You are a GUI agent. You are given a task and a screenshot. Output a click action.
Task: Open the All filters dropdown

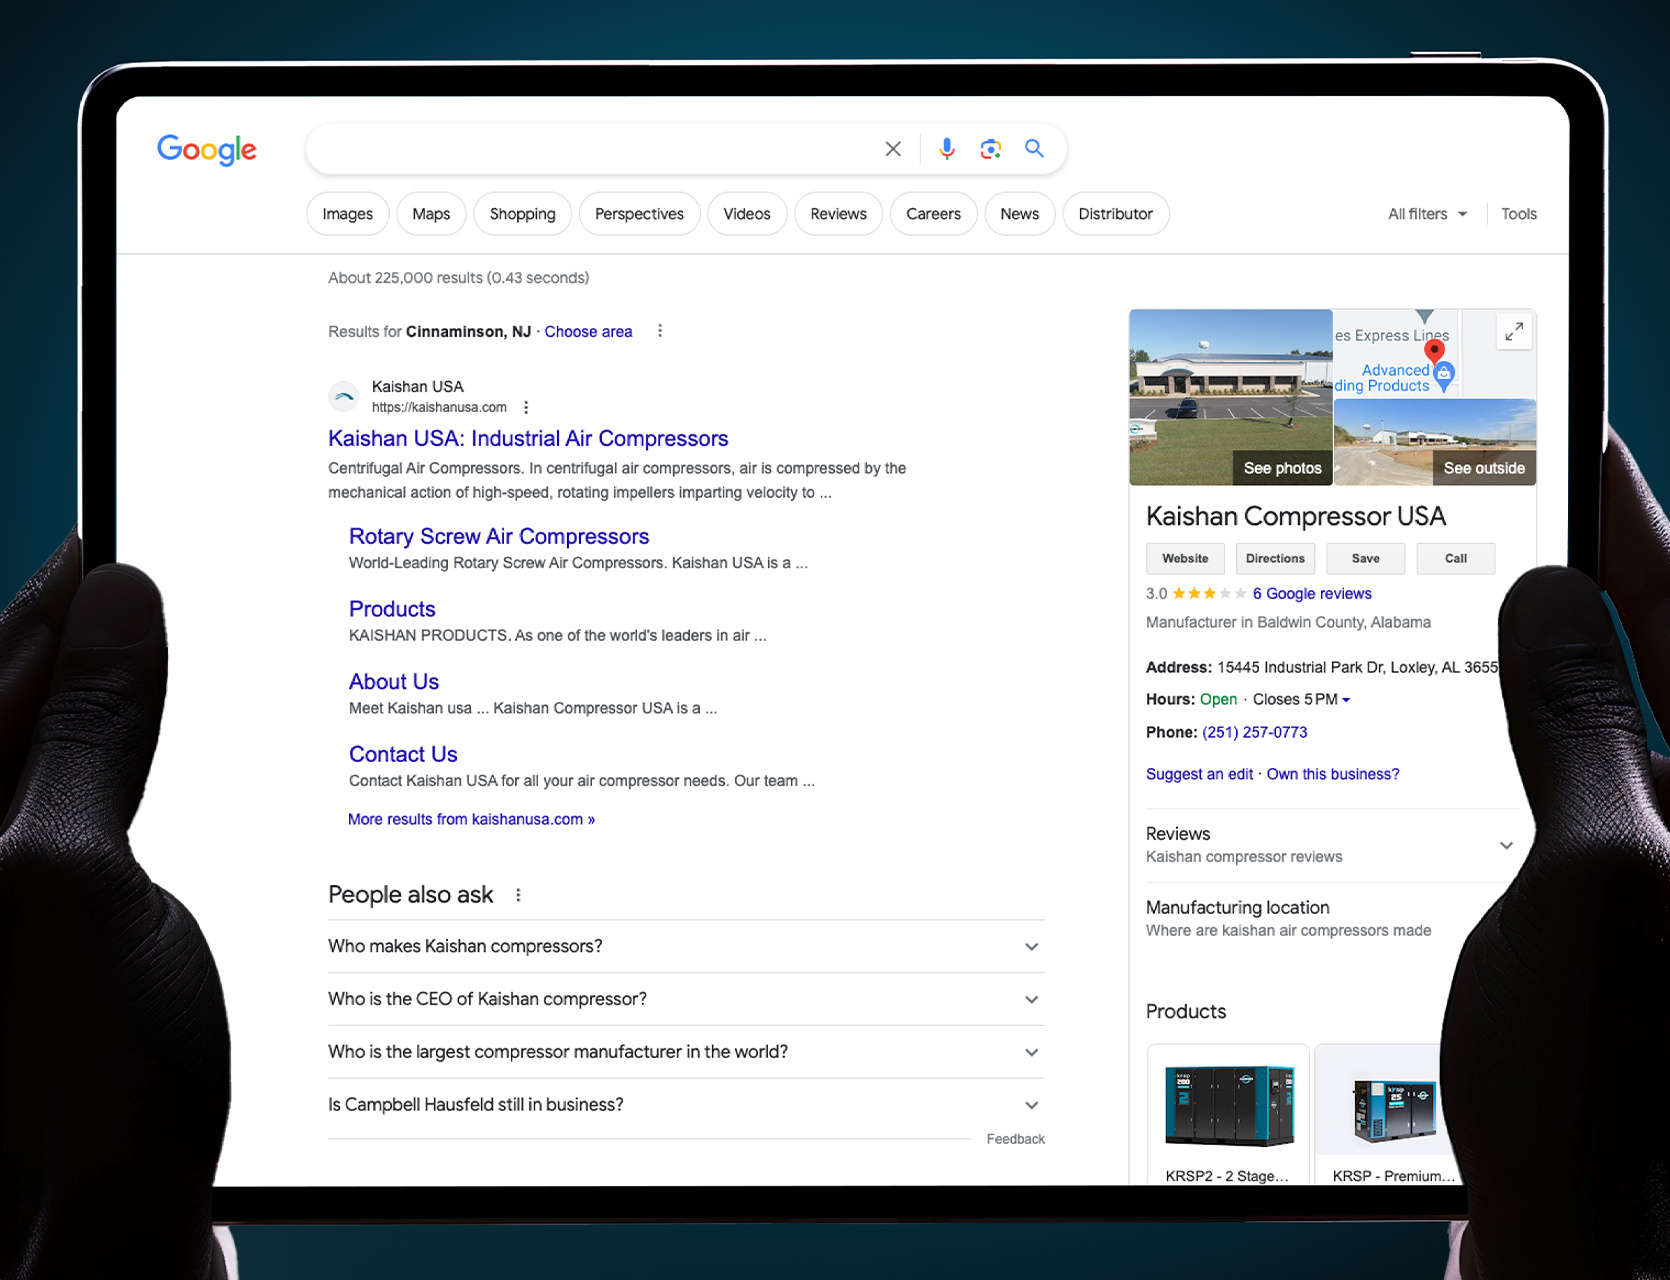pos(1427,214)
